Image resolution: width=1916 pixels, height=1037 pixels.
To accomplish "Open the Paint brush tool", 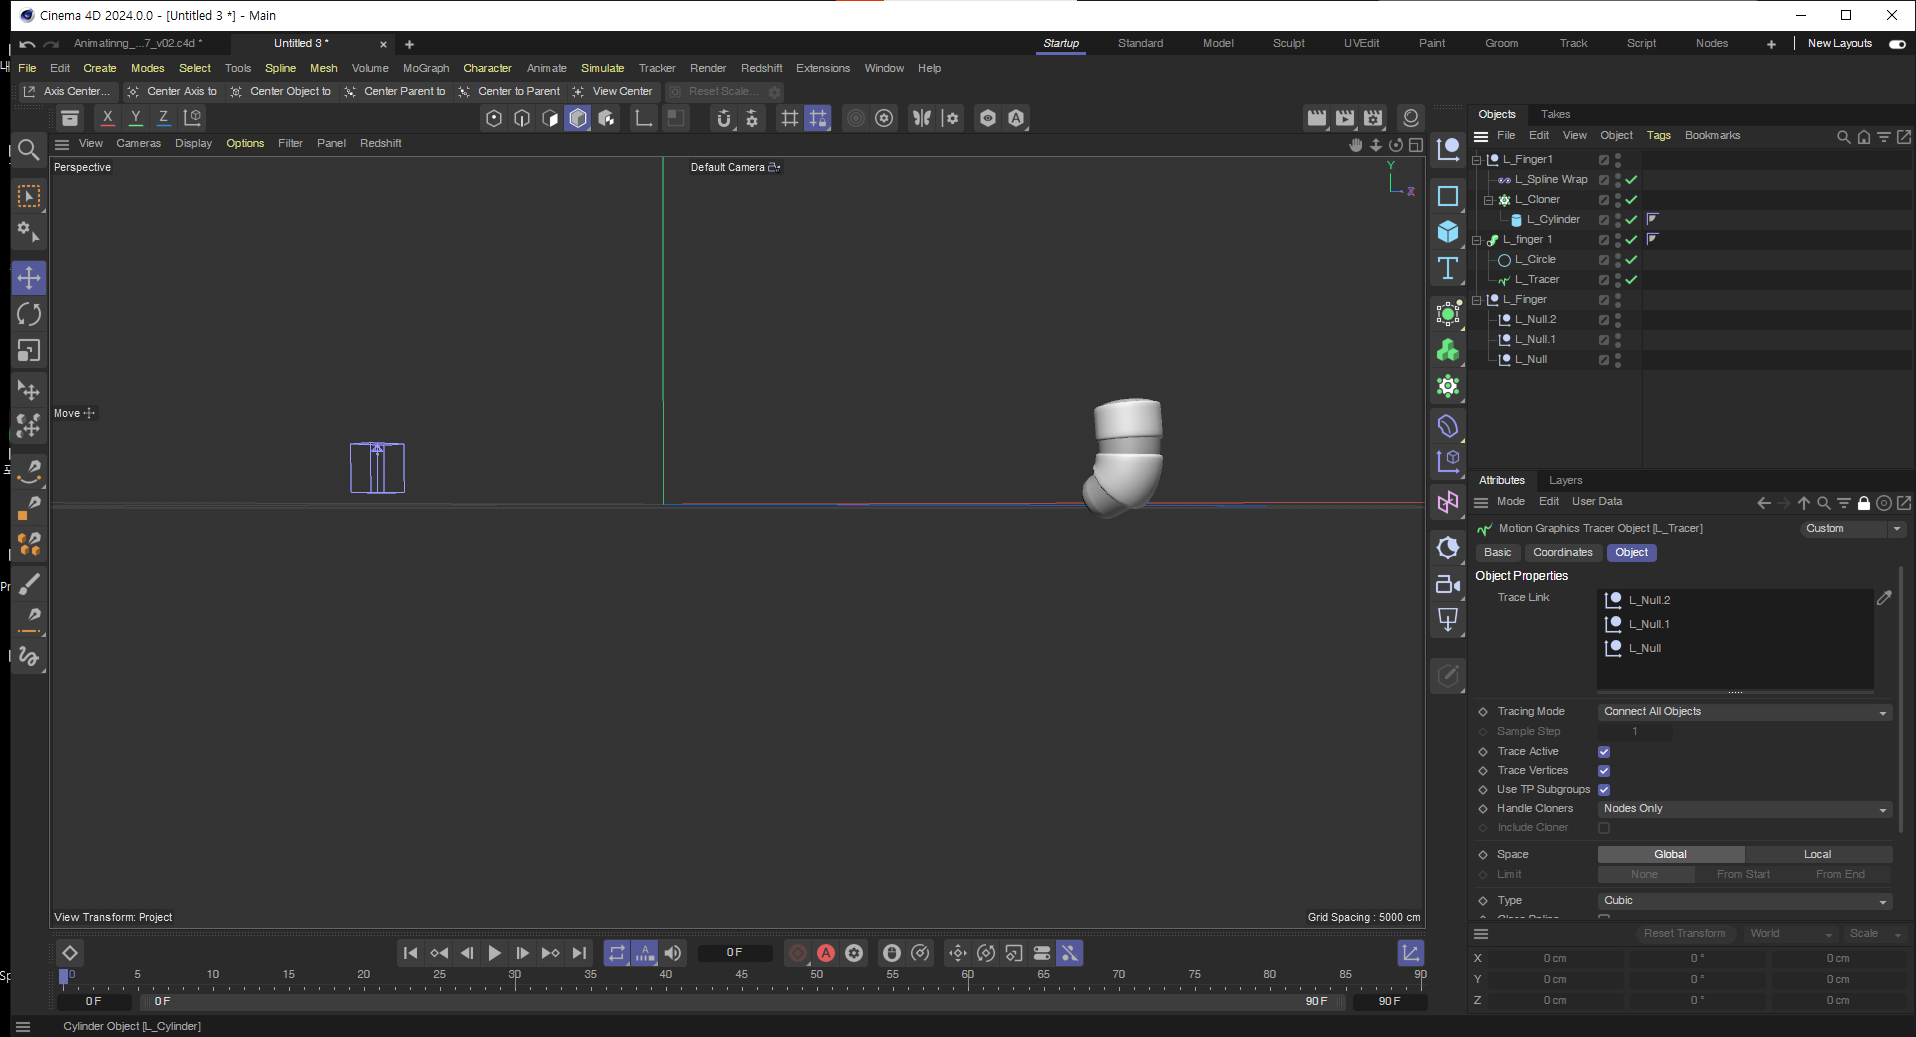I will tap(29, 584).
